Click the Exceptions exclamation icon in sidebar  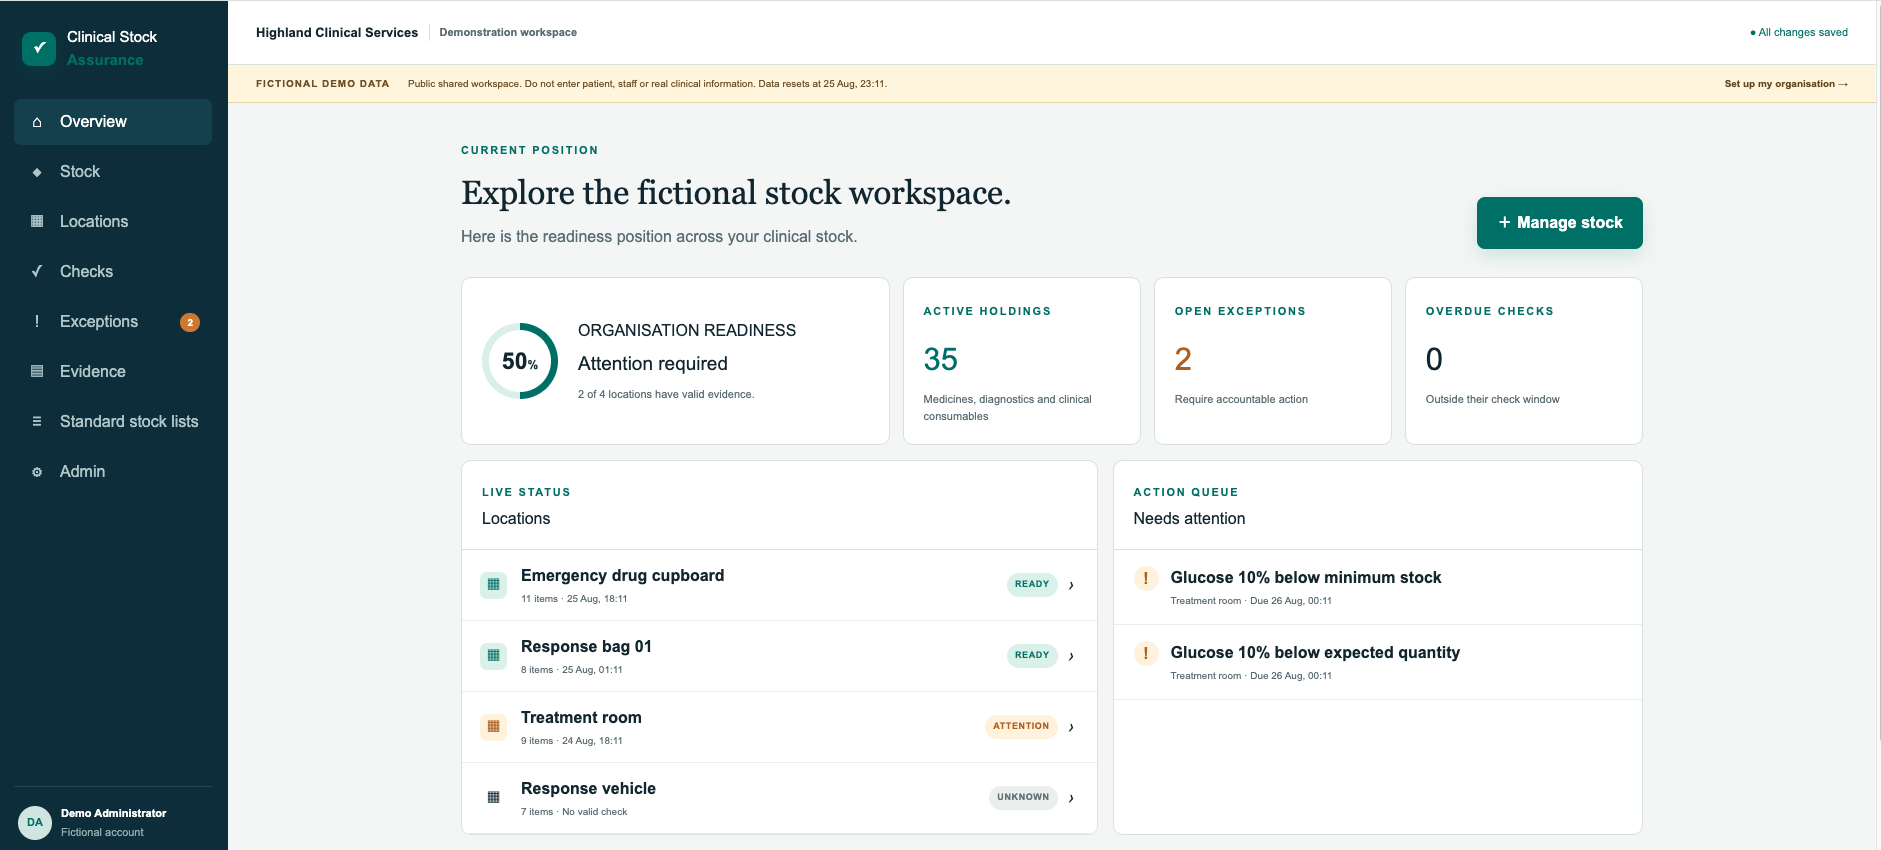point(37,322)
